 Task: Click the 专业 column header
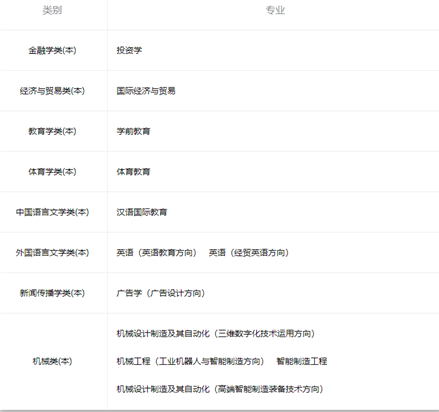(275, 10)
